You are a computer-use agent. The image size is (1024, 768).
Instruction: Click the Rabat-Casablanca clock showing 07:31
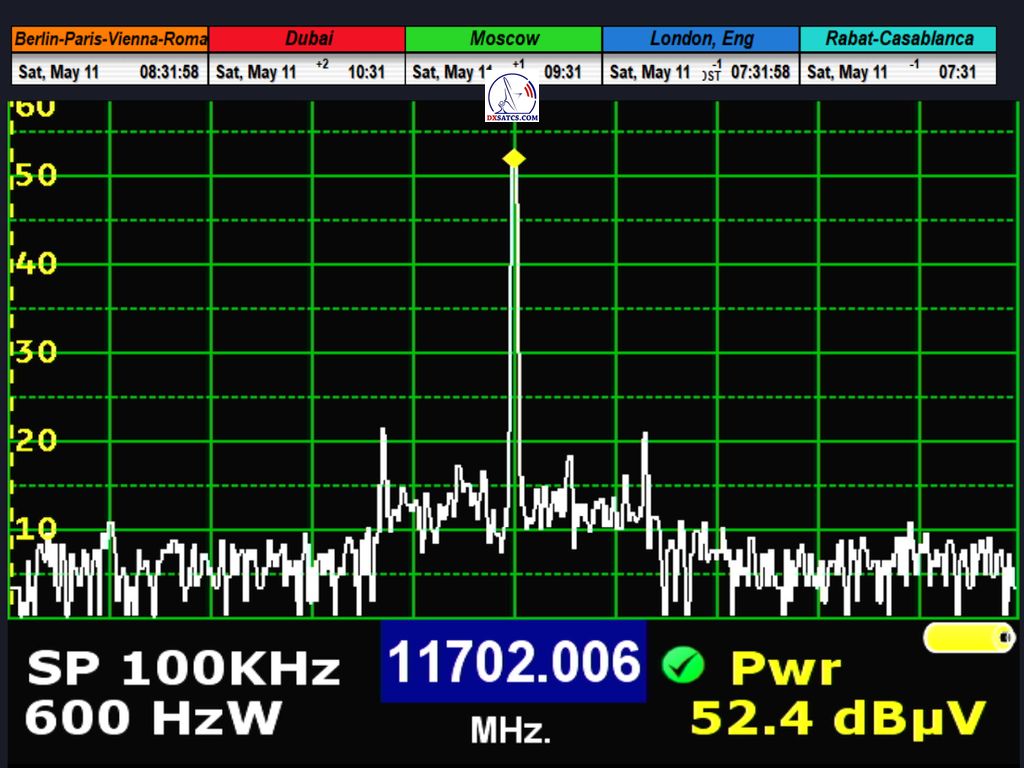[x=956, y=72]
